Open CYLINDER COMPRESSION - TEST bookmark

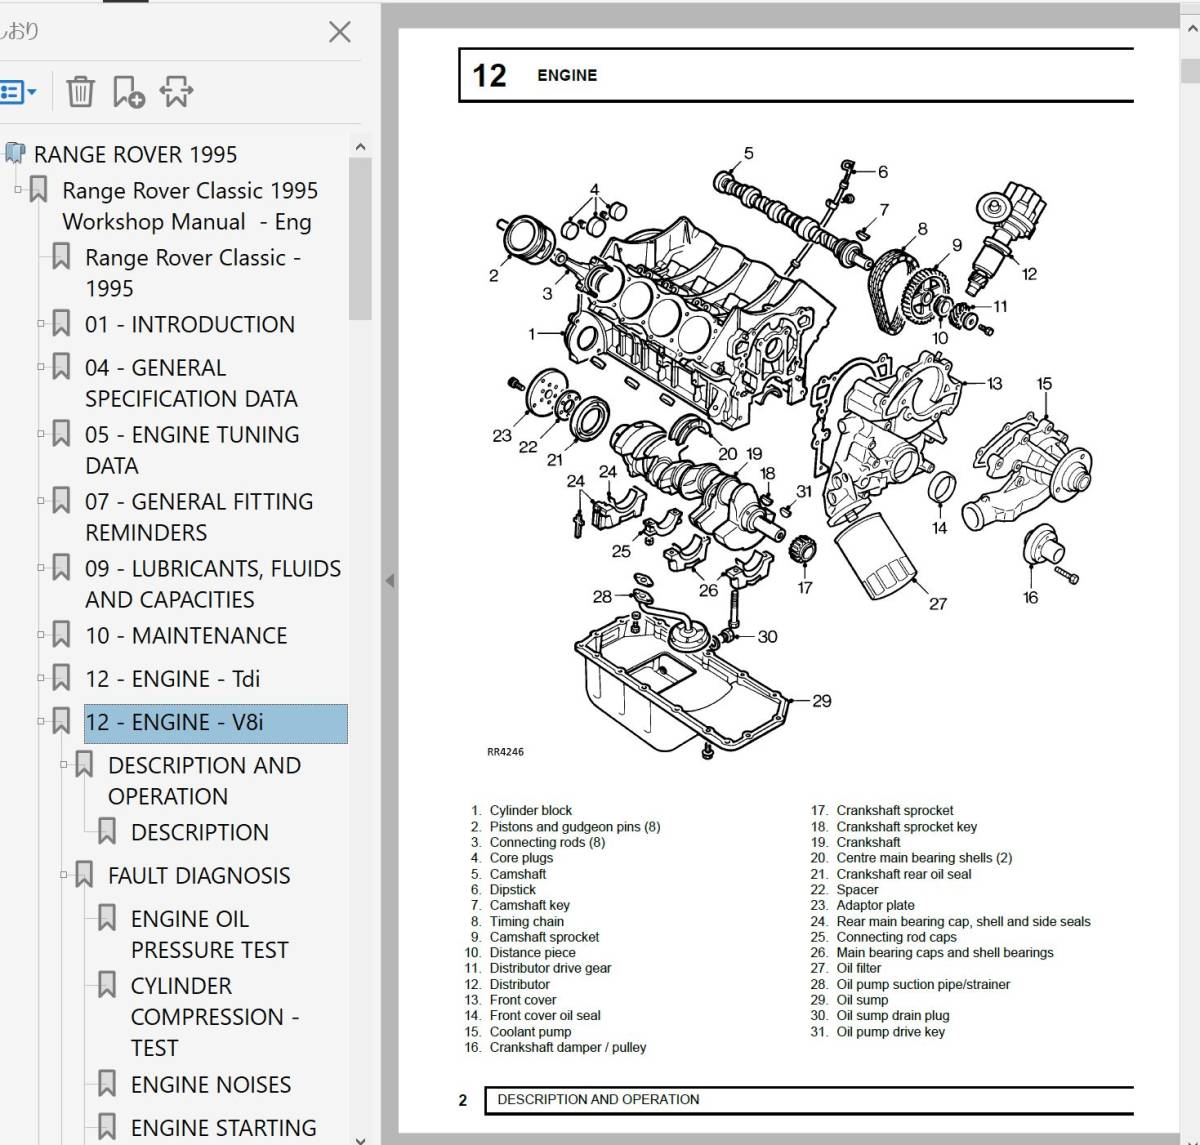pos(215,1016)
